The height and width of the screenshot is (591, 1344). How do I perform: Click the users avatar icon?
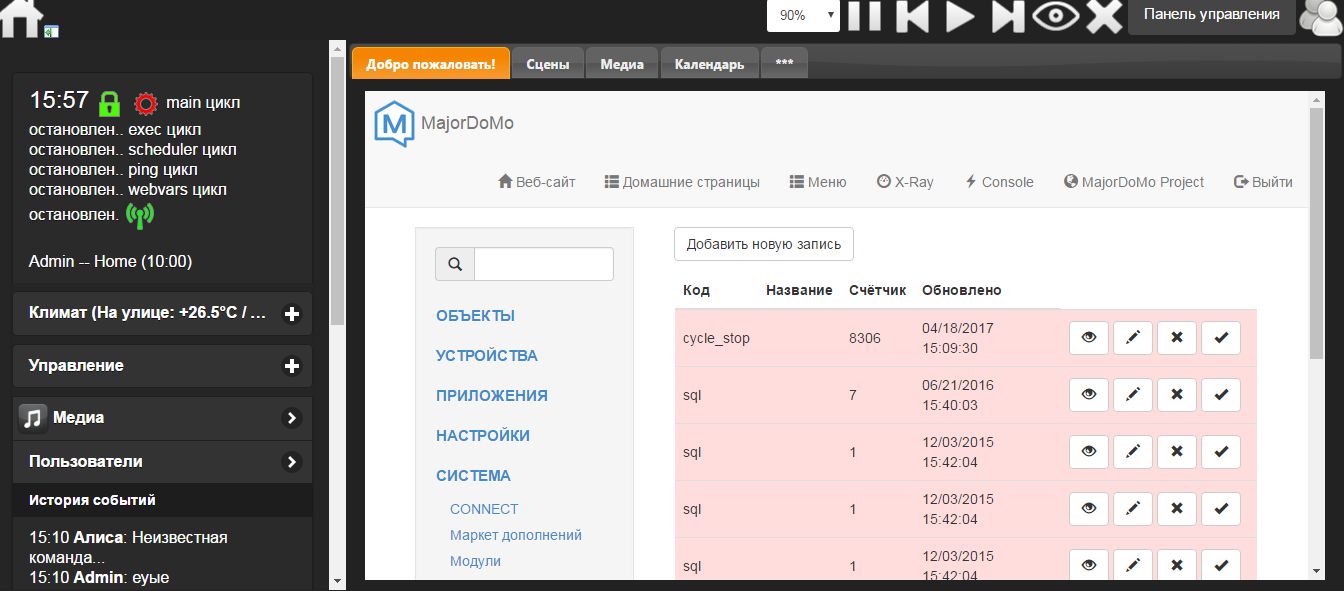click(1321, 16)
